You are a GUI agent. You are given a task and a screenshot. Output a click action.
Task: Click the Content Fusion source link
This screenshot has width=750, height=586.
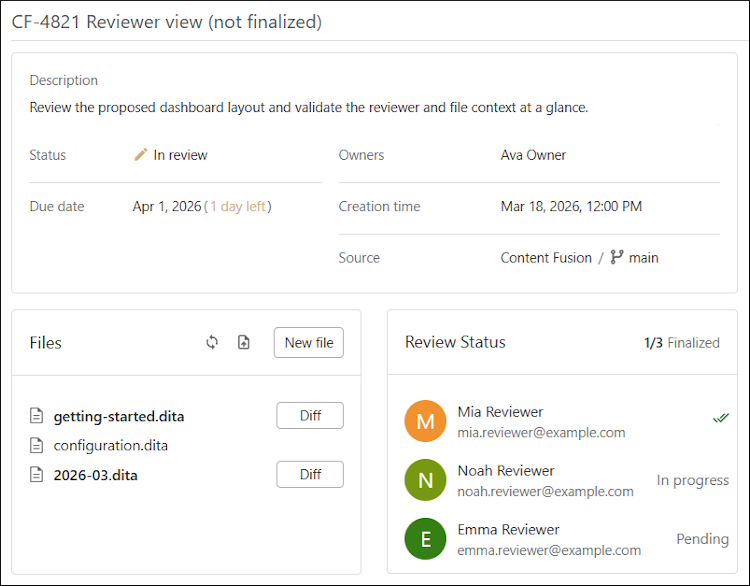tap(546, 257)
